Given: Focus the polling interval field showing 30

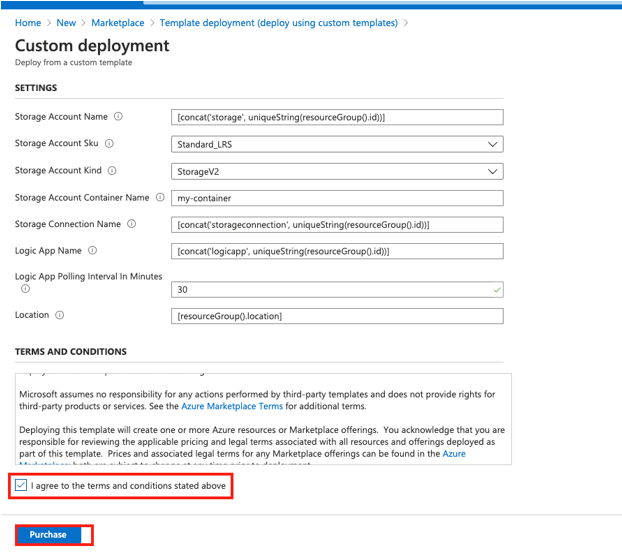Looking at the screenshot, I should (337, 290).
